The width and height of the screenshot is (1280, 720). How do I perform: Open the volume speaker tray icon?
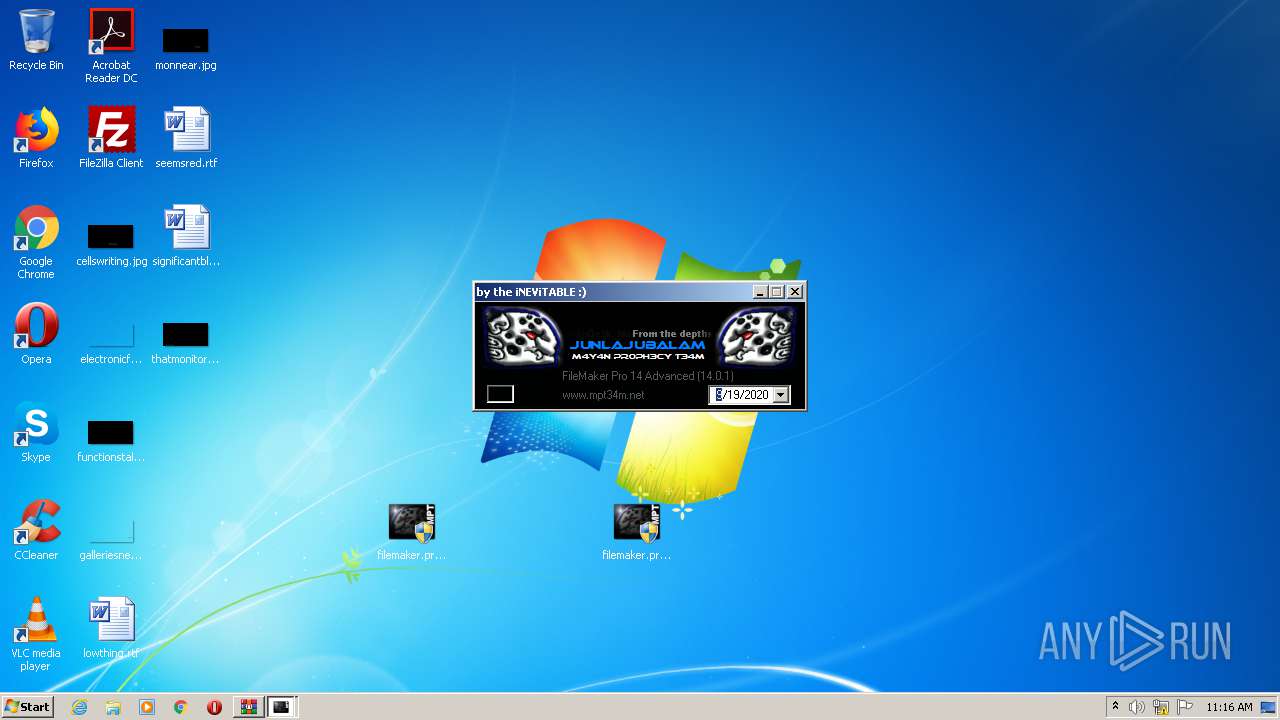(1137, 707)
